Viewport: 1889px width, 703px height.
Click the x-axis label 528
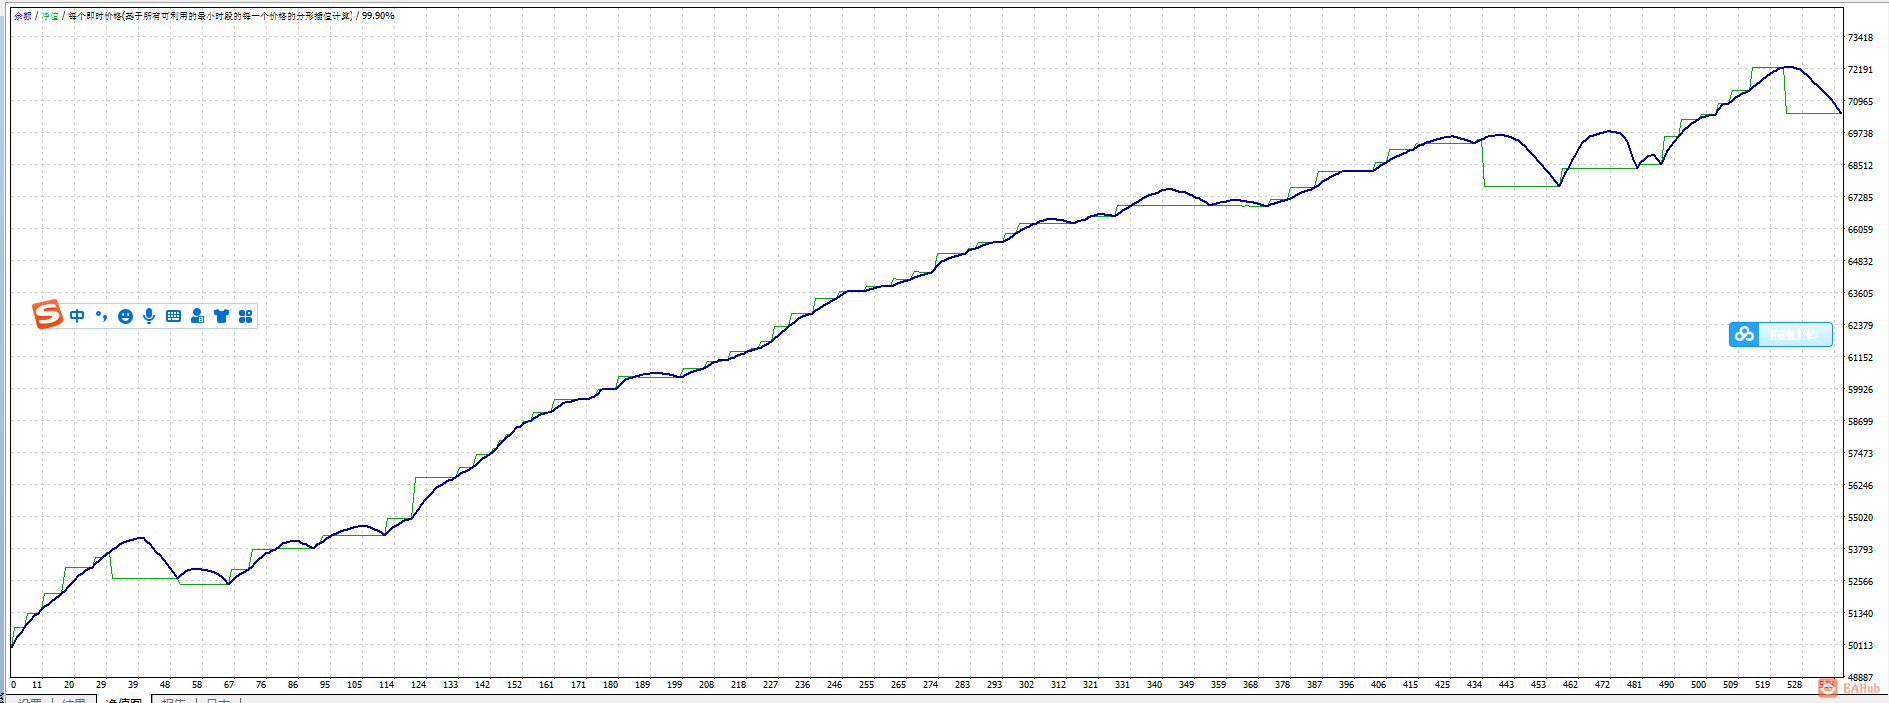coord(1794,685)
